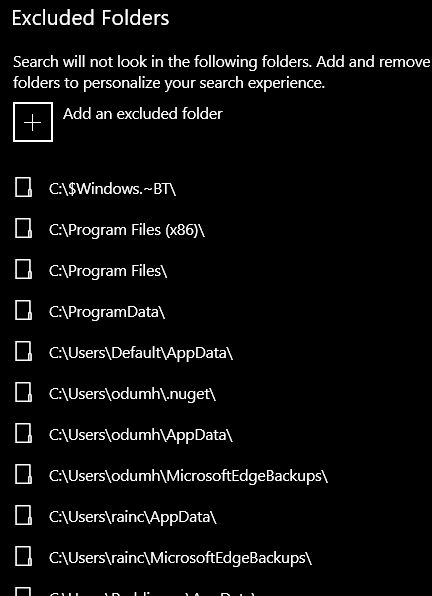Click the Add an excluded folder label

pos(143,114)
